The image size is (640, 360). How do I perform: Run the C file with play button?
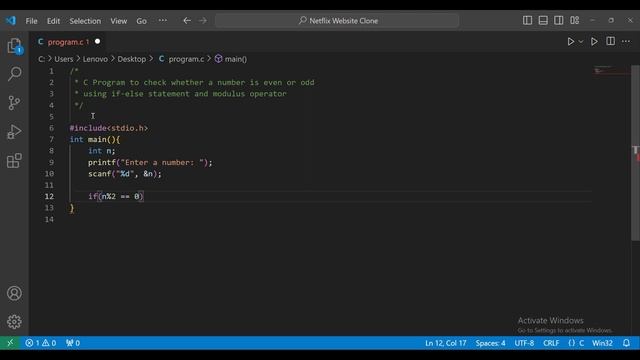tap(571, 42)
